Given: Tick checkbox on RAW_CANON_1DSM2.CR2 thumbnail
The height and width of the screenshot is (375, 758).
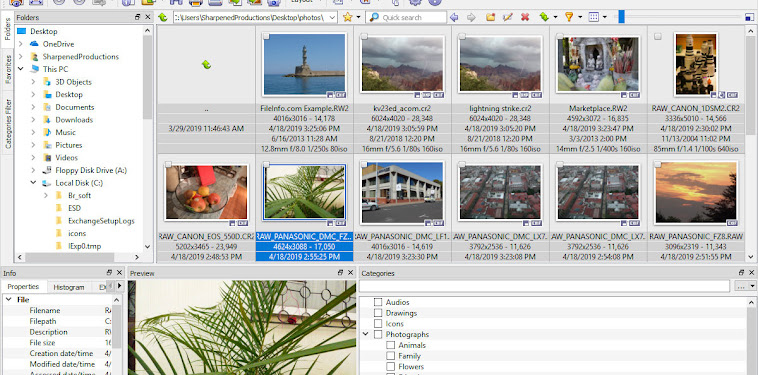Looking at the screenshot, I should point(657,36).
